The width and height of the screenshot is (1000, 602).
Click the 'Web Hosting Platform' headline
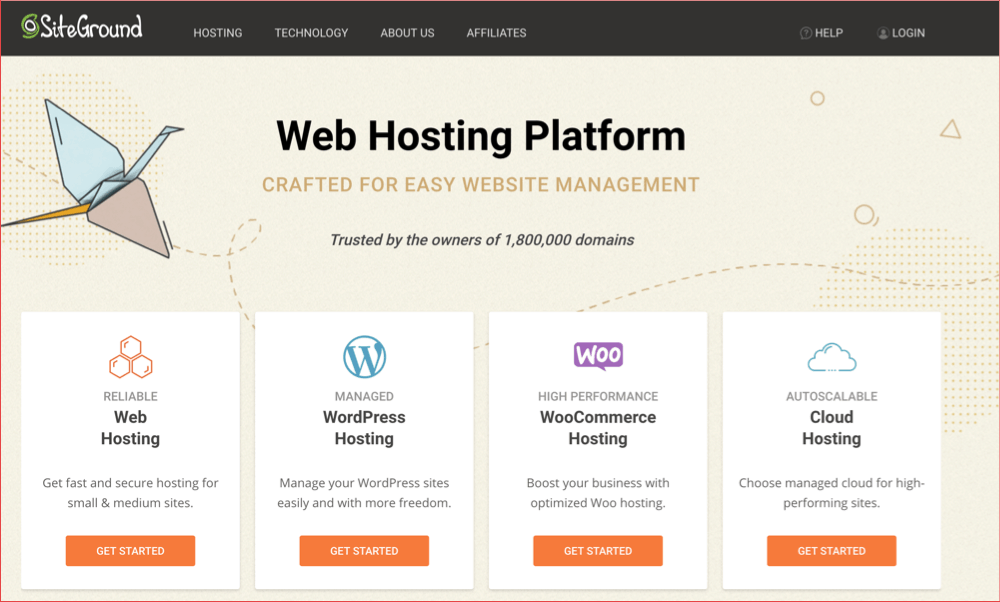point(481,136)
